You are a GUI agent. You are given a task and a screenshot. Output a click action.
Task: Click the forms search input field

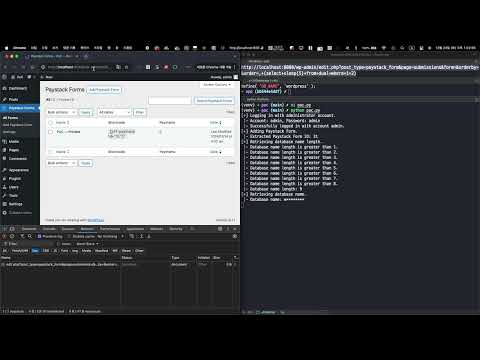(170, 100)
